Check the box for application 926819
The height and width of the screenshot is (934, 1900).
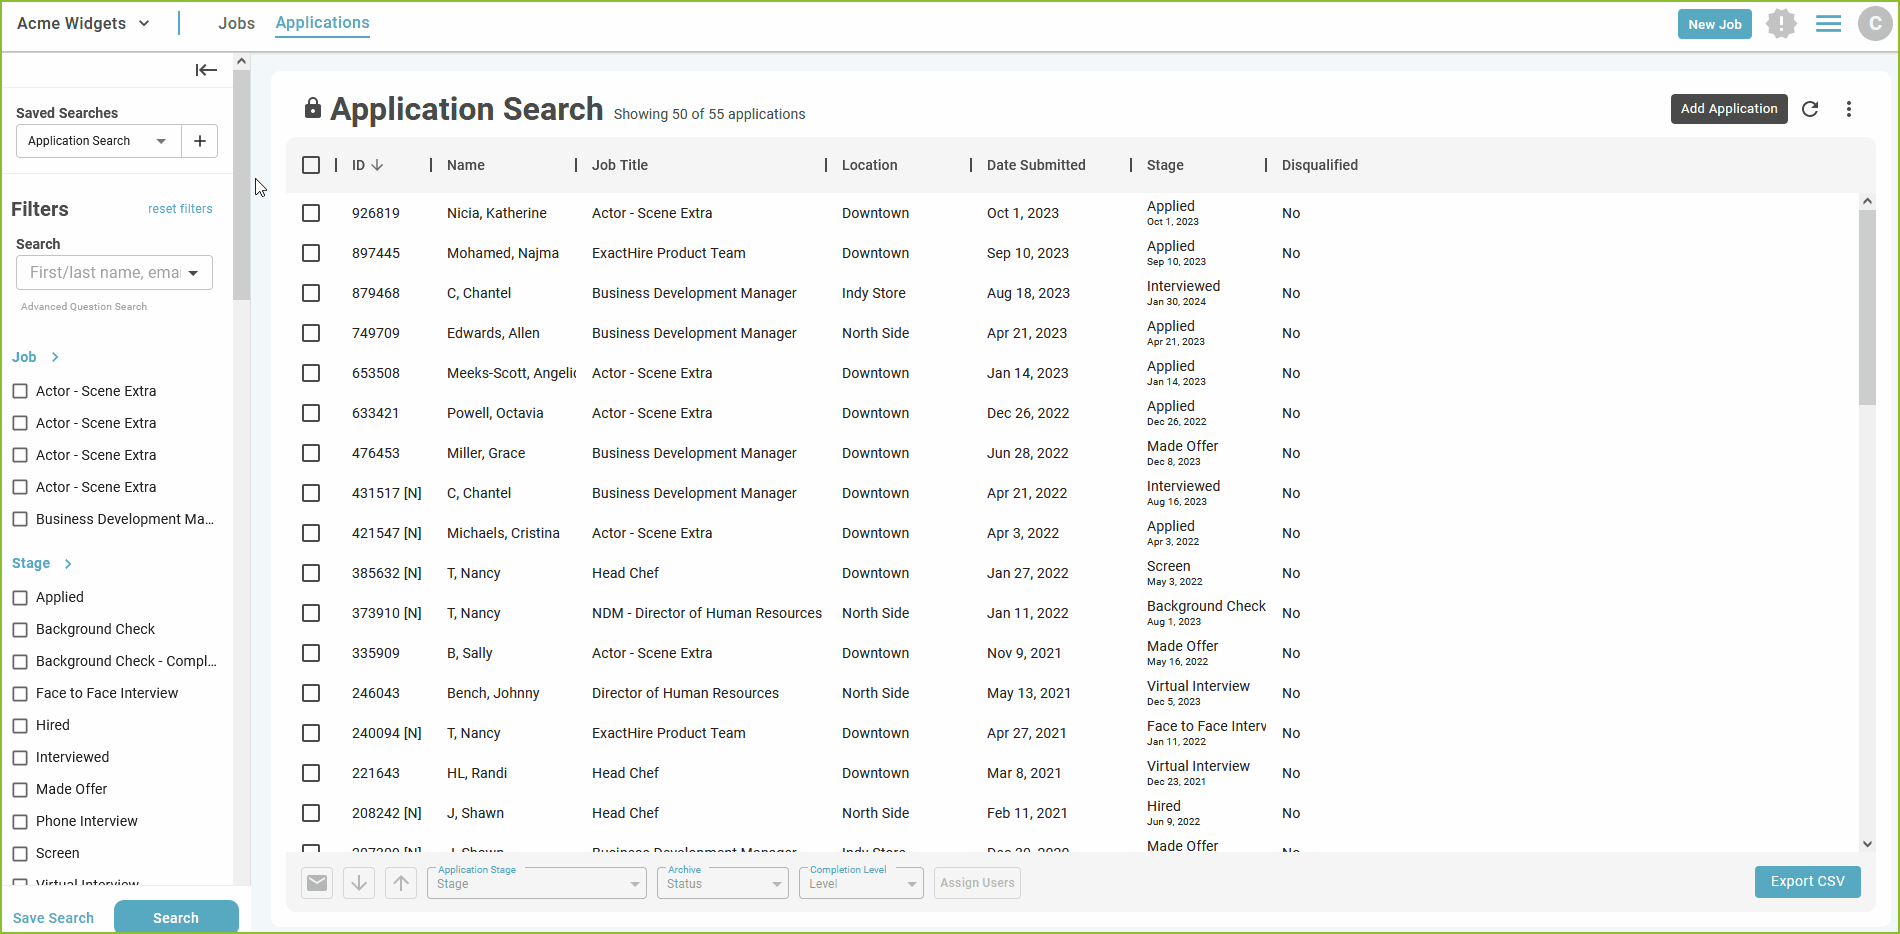311,213
